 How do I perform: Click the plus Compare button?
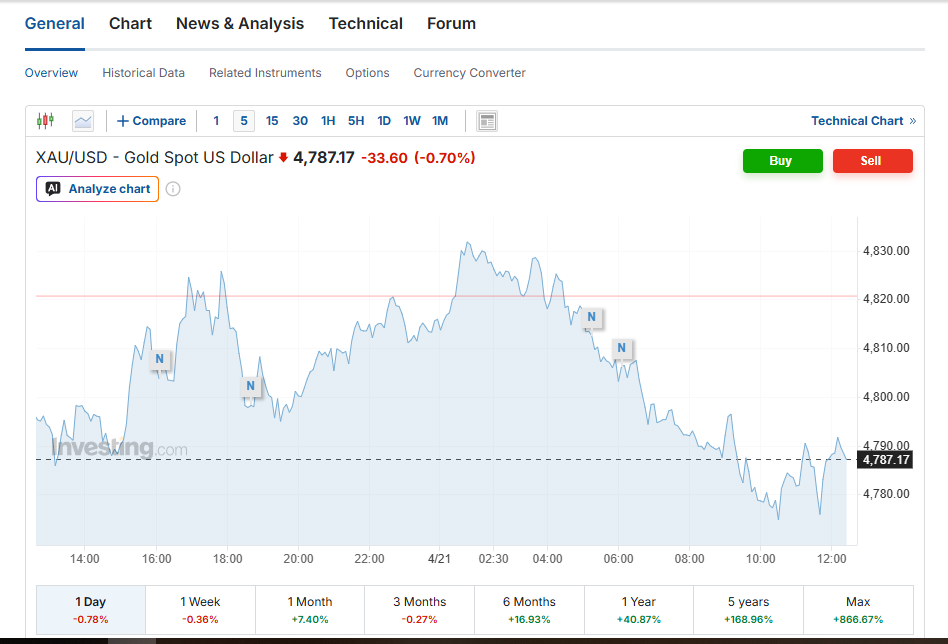pyautogui.click(x=151, y=121)
